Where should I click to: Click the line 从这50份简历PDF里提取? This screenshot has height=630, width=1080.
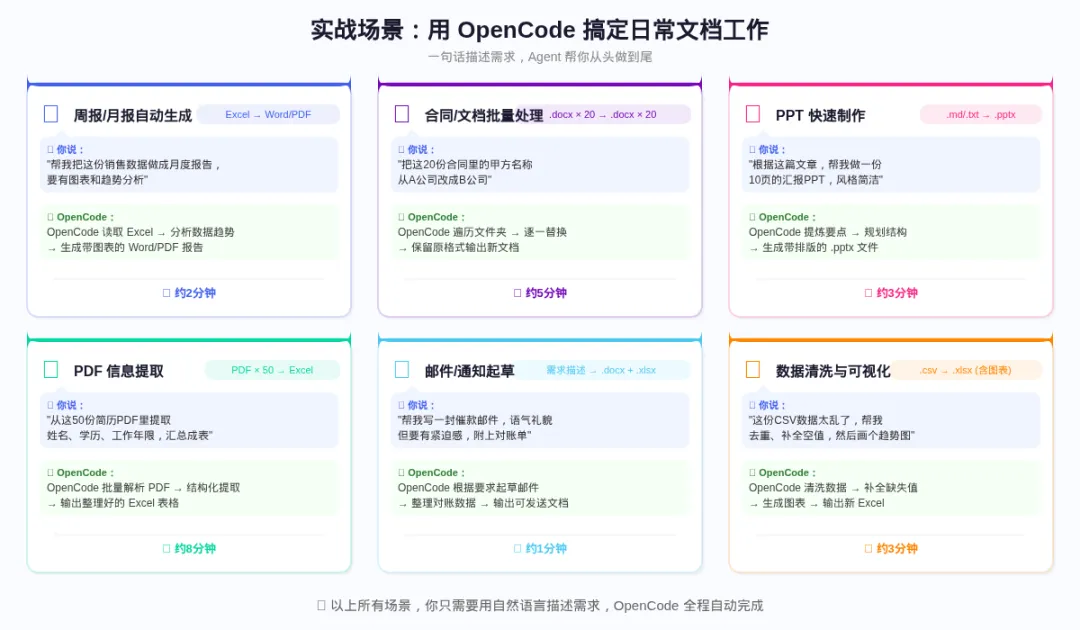click(109, 420)
